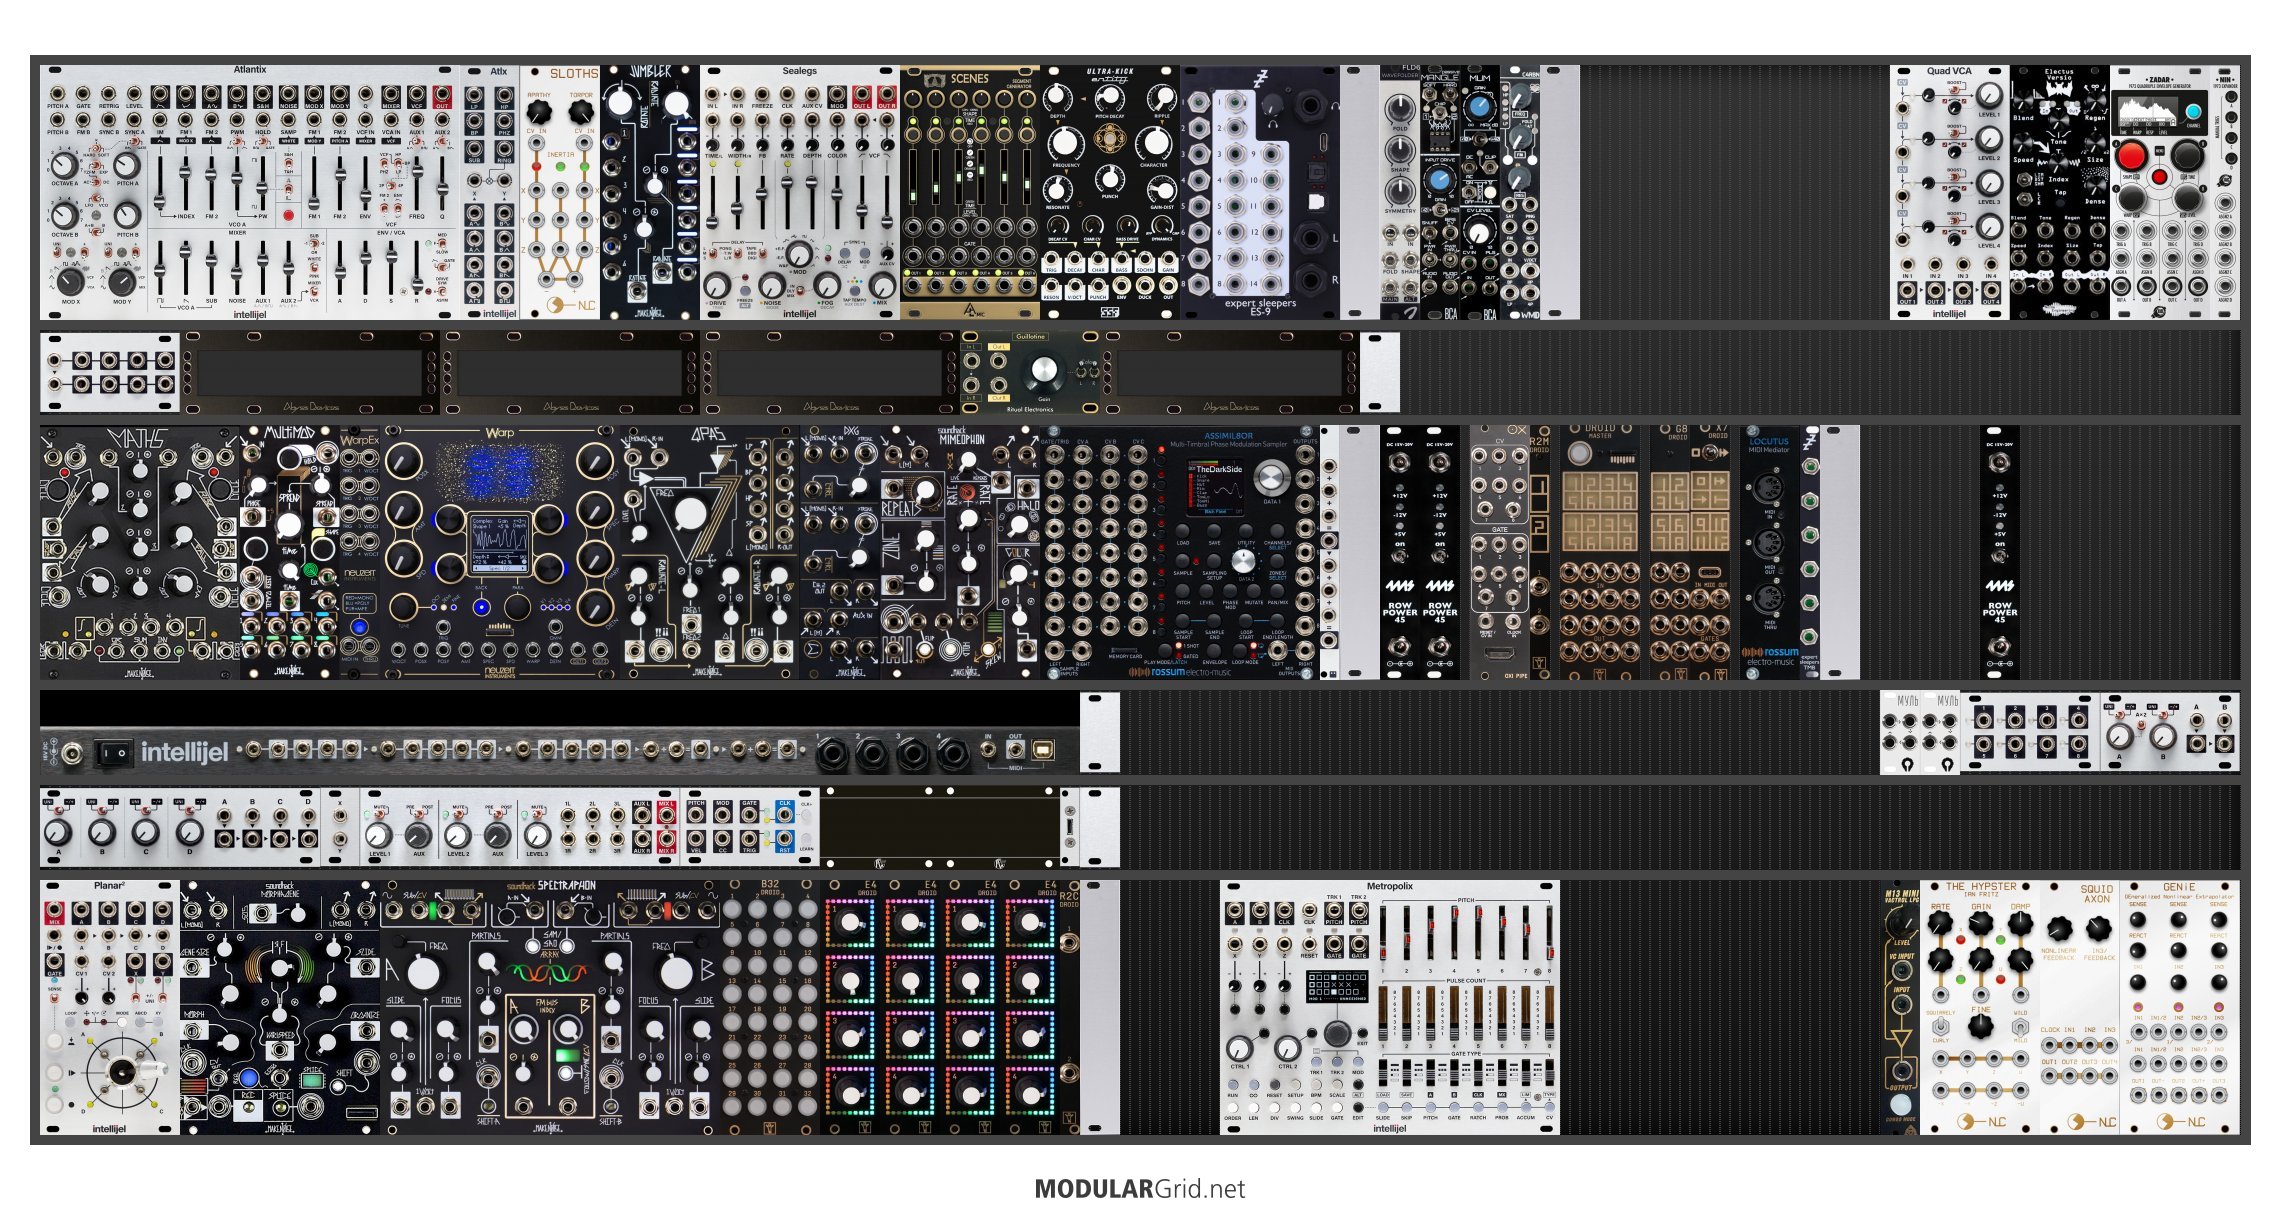Click Zadar's cyan Channel button

[x=2194, y=111]
